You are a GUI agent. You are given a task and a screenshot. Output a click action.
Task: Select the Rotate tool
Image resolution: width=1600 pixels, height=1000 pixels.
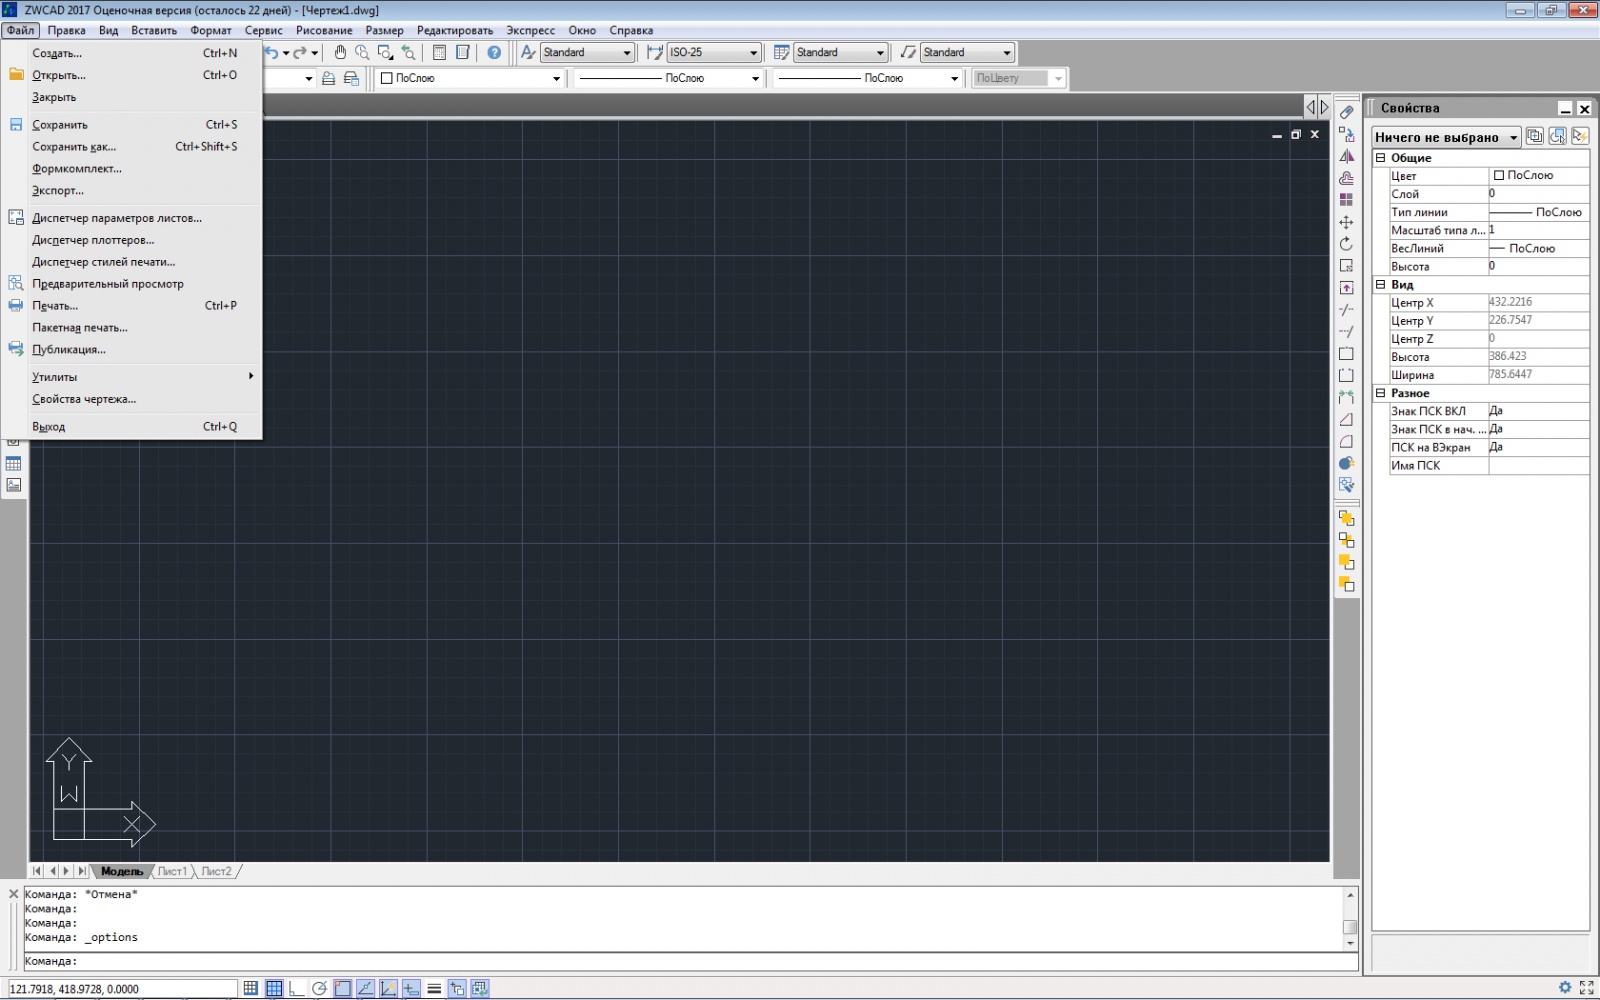coord(1347,244)
